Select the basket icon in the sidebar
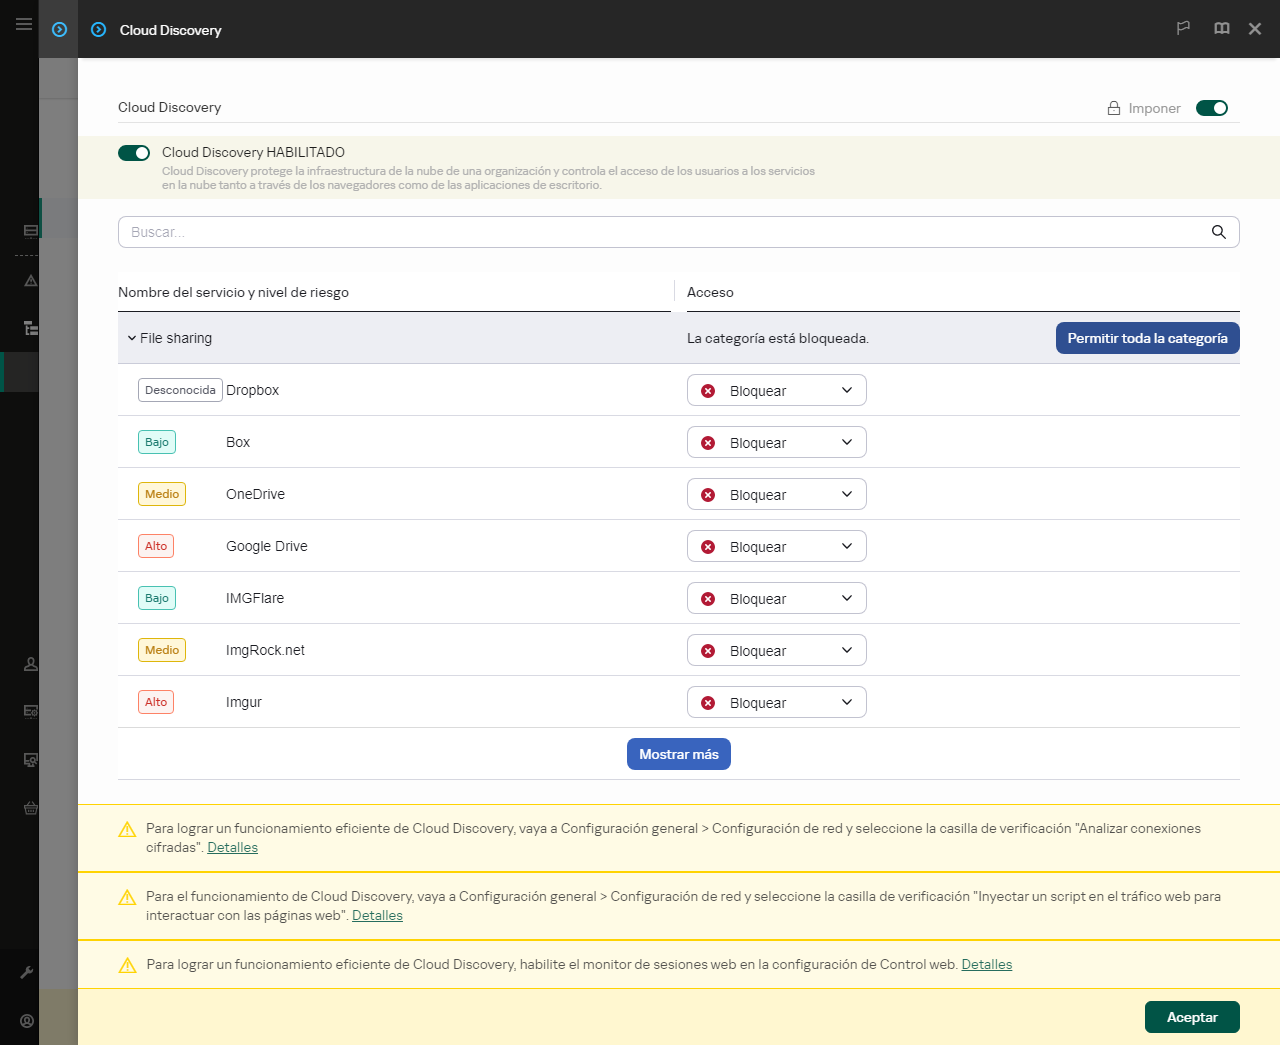This screenshot has height=1045, width=1280. (x=30, y=808)
